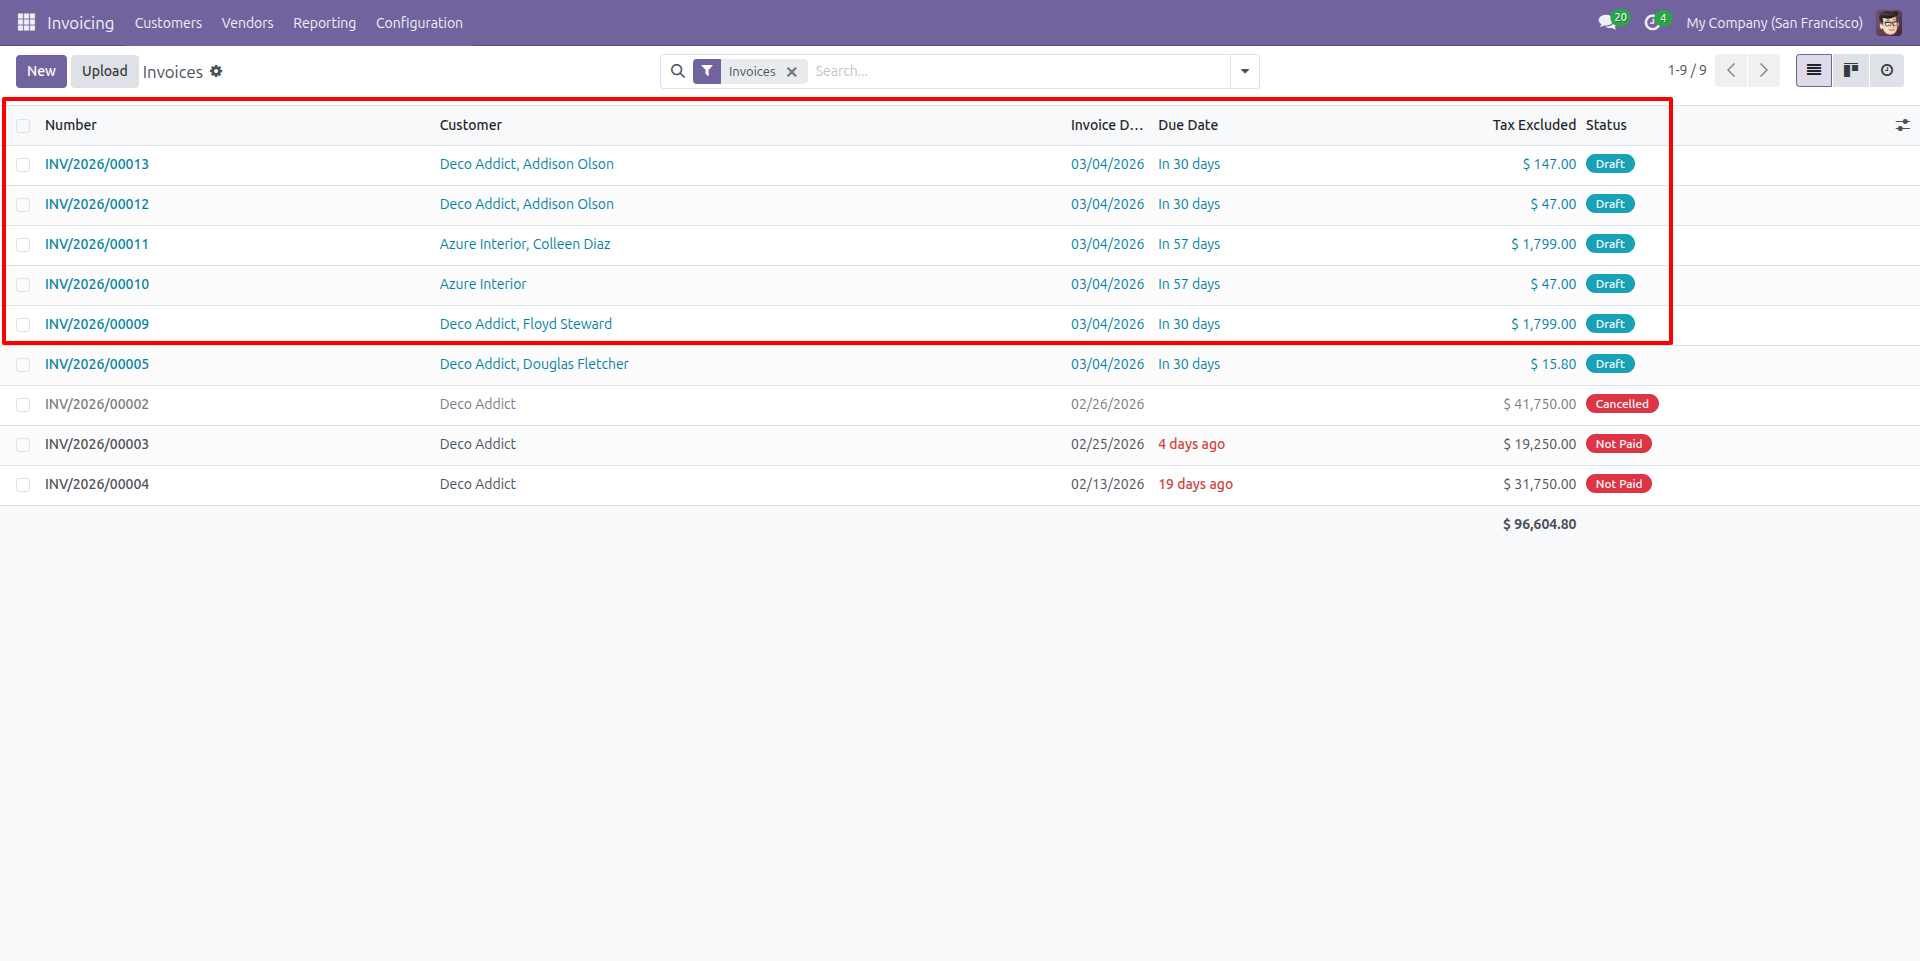Open invoice INV/2026/00010
1920x961 pixels.
pos(97,284)
